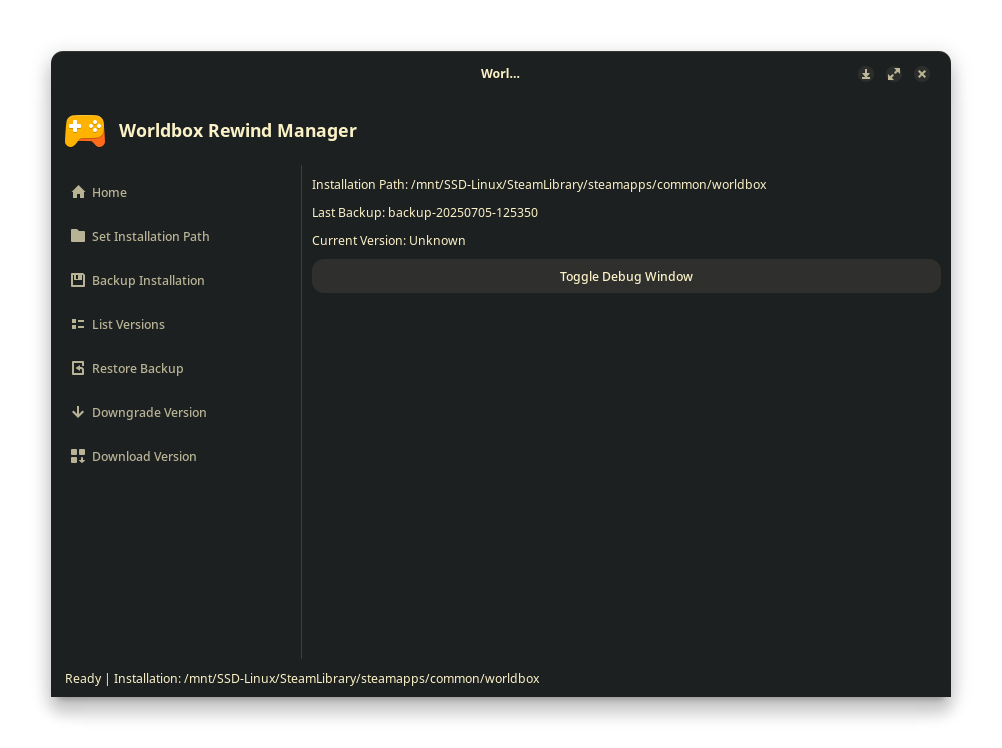Select Backup Installation label in sidebar
The width and height of the screenshot is (1002, 748).
pos(148,280)
